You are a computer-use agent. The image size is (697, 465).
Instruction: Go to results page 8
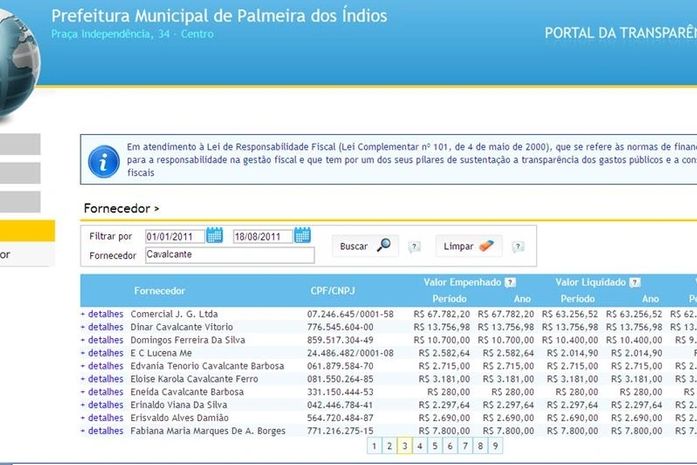[x=480, y=446]
